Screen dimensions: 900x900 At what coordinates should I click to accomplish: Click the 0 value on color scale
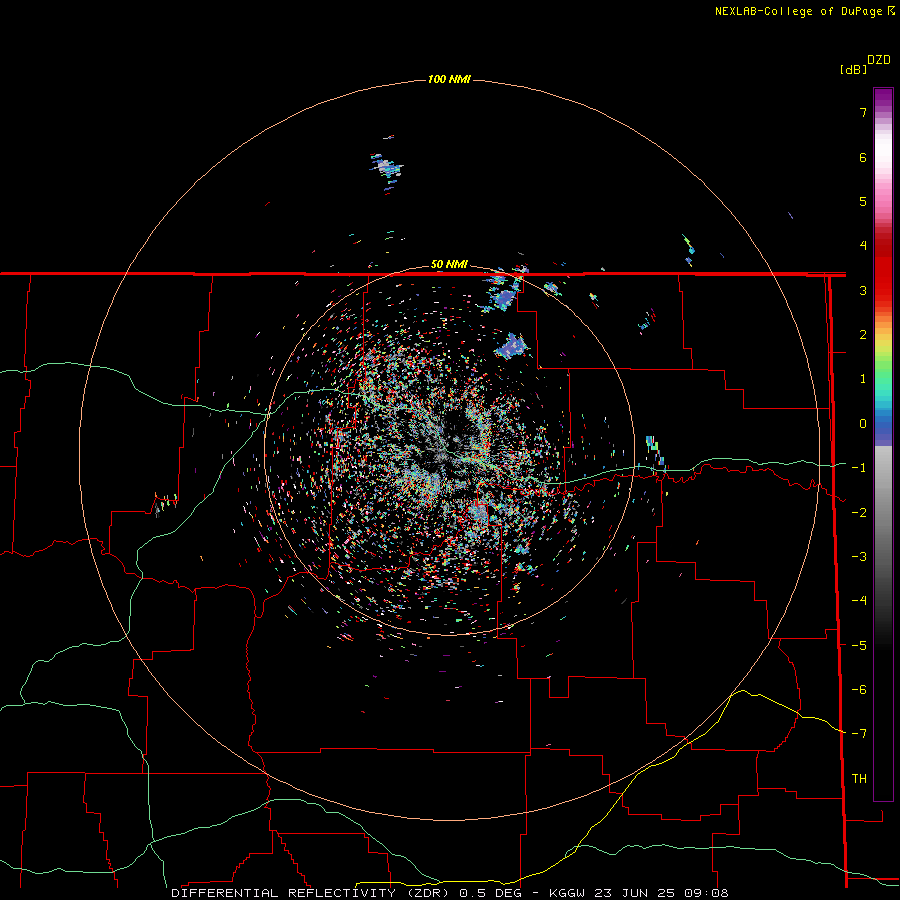[x=863, y=424]
